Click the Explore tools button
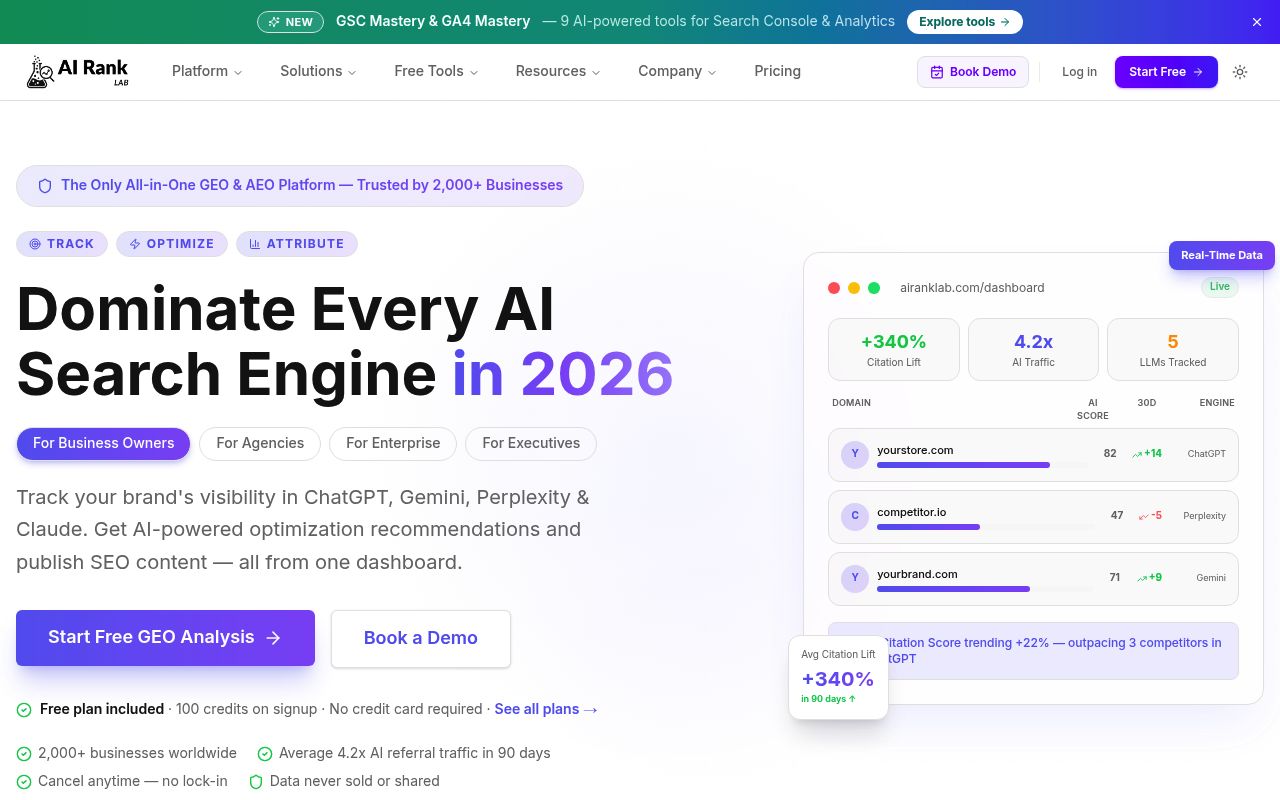Image resolution: width=1280 pixels, height=800 pixels. [965, 22]
